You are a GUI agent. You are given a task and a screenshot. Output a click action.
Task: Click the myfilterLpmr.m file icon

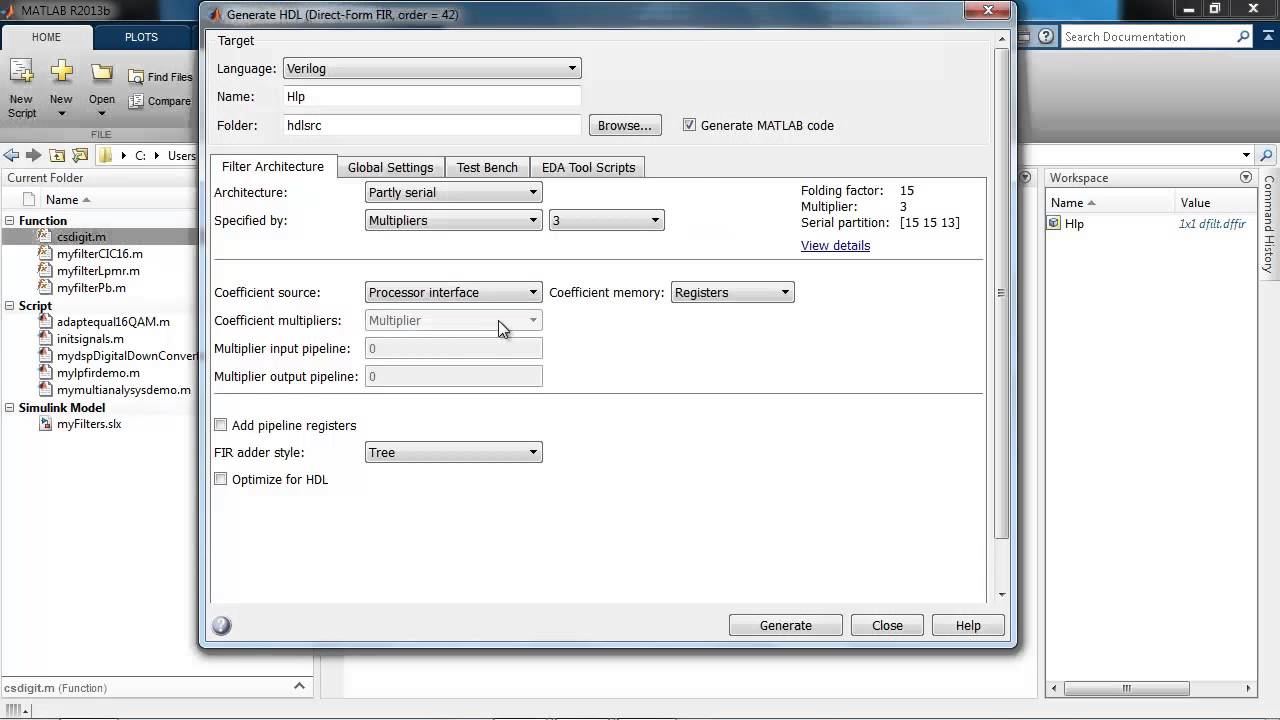coord(45,271)
